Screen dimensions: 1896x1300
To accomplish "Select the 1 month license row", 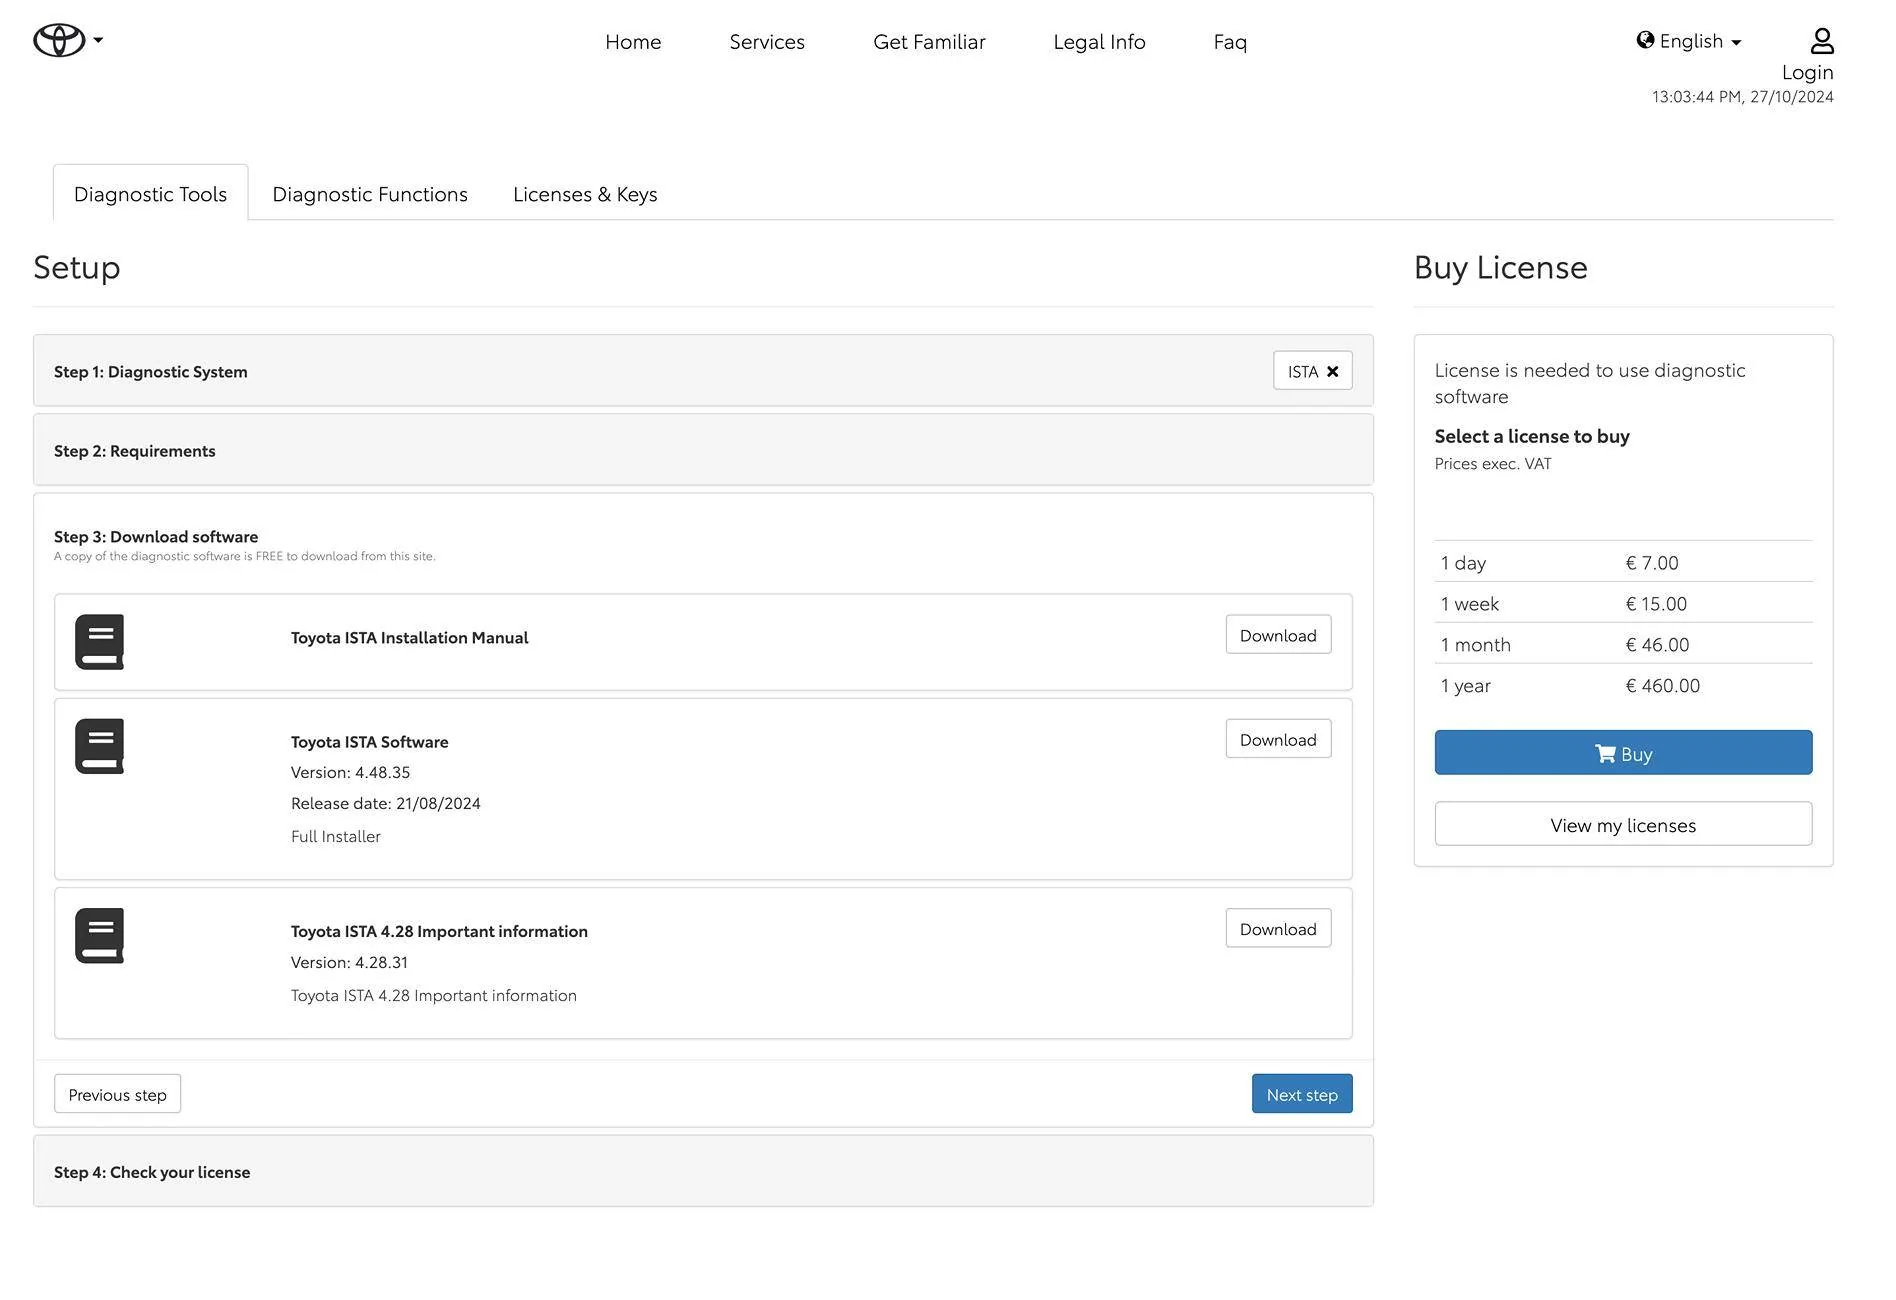I will [x=1623, y=644].
